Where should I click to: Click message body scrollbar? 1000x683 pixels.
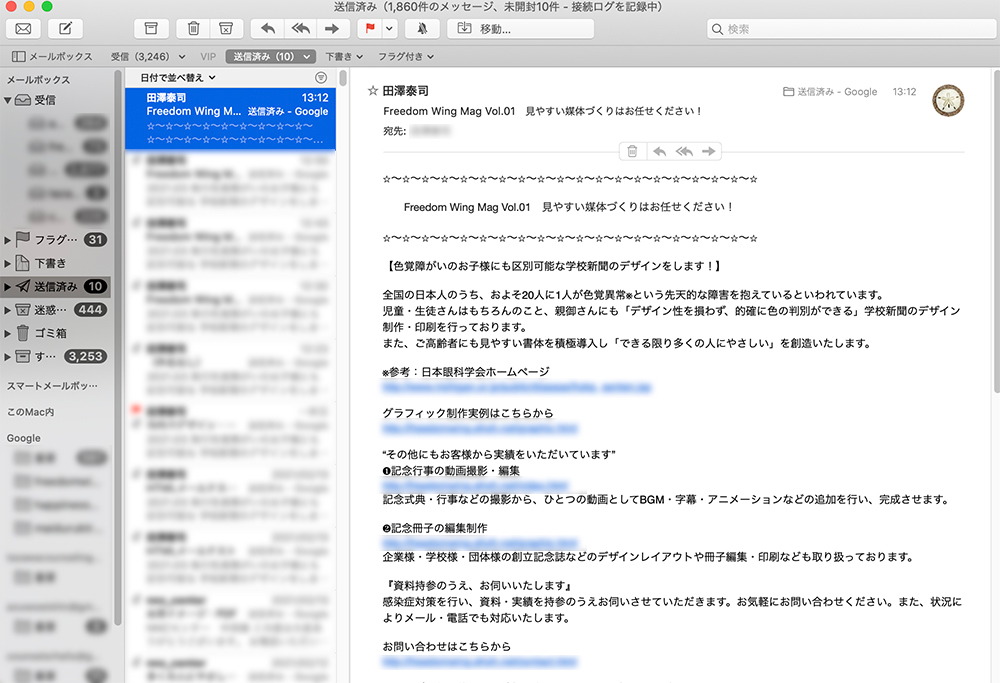click(996, 230)
